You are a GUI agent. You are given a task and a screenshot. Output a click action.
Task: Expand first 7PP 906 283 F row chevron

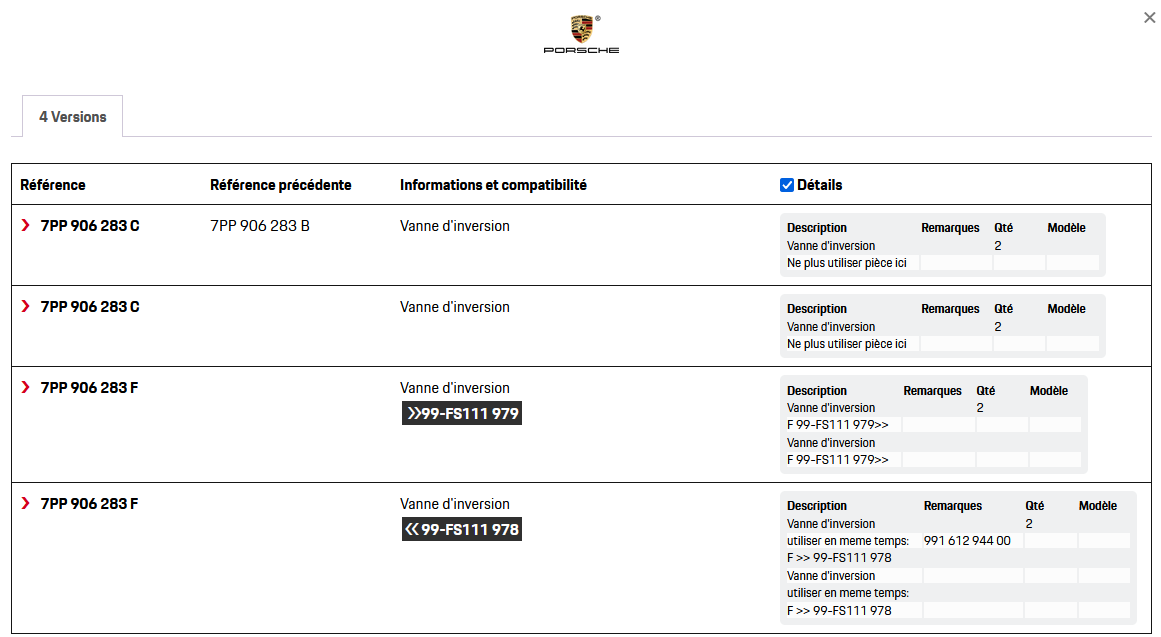(26, 387)
